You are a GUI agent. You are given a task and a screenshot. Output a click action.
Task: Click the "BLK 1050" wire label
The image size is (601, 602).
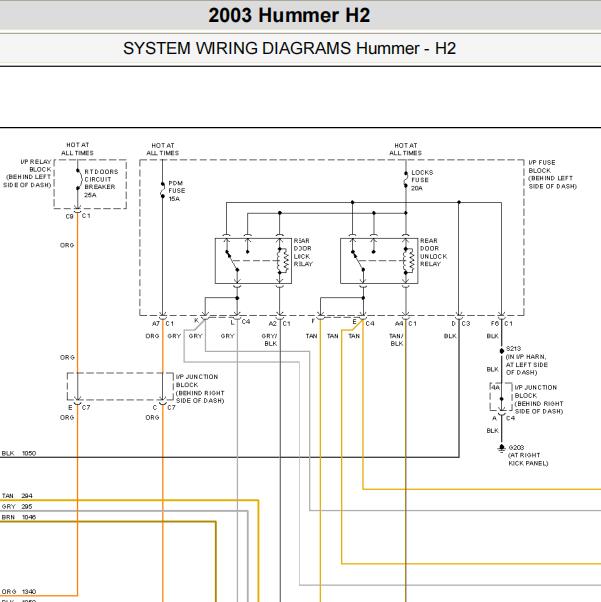(x=18, y=453)
